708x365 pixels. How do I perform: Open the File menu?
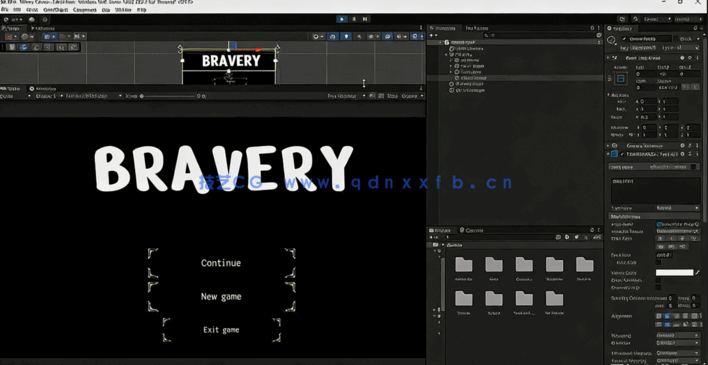point(5,9)
